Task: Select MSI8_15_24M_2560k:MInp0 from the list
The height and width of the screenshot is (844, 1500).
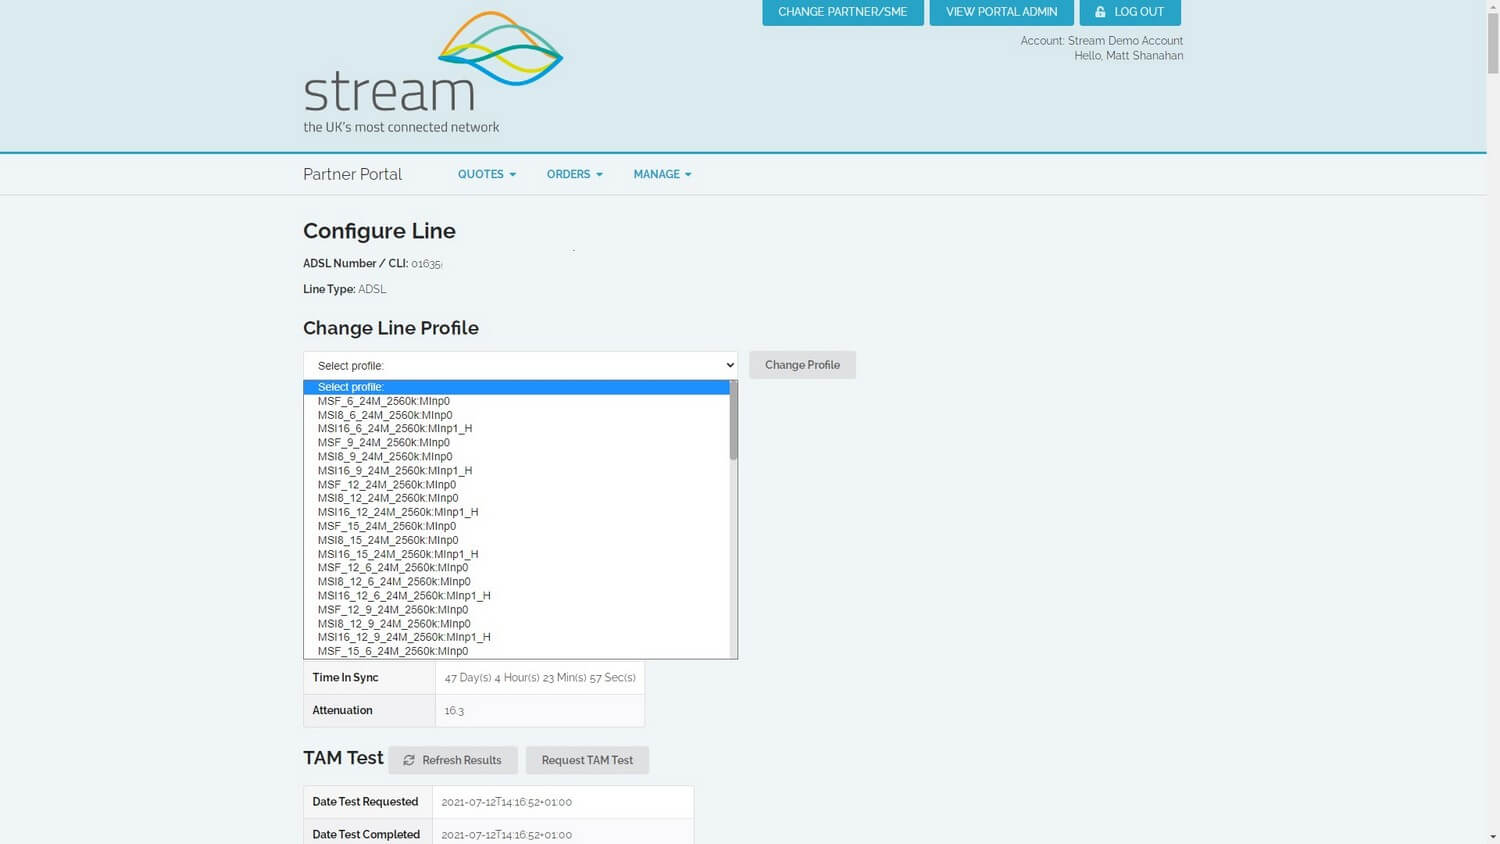Action: pos(388,540)
